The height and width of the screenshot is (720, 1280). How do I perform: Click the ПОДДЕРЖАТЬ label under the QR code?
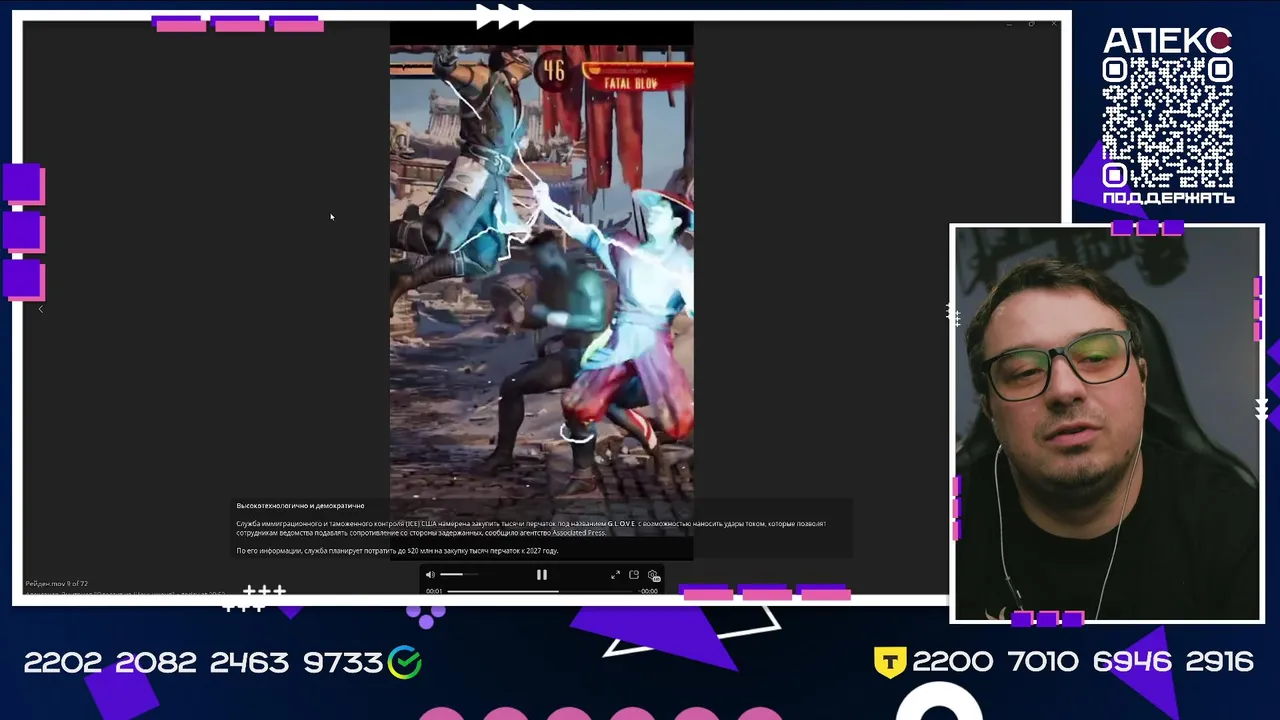1168,198
